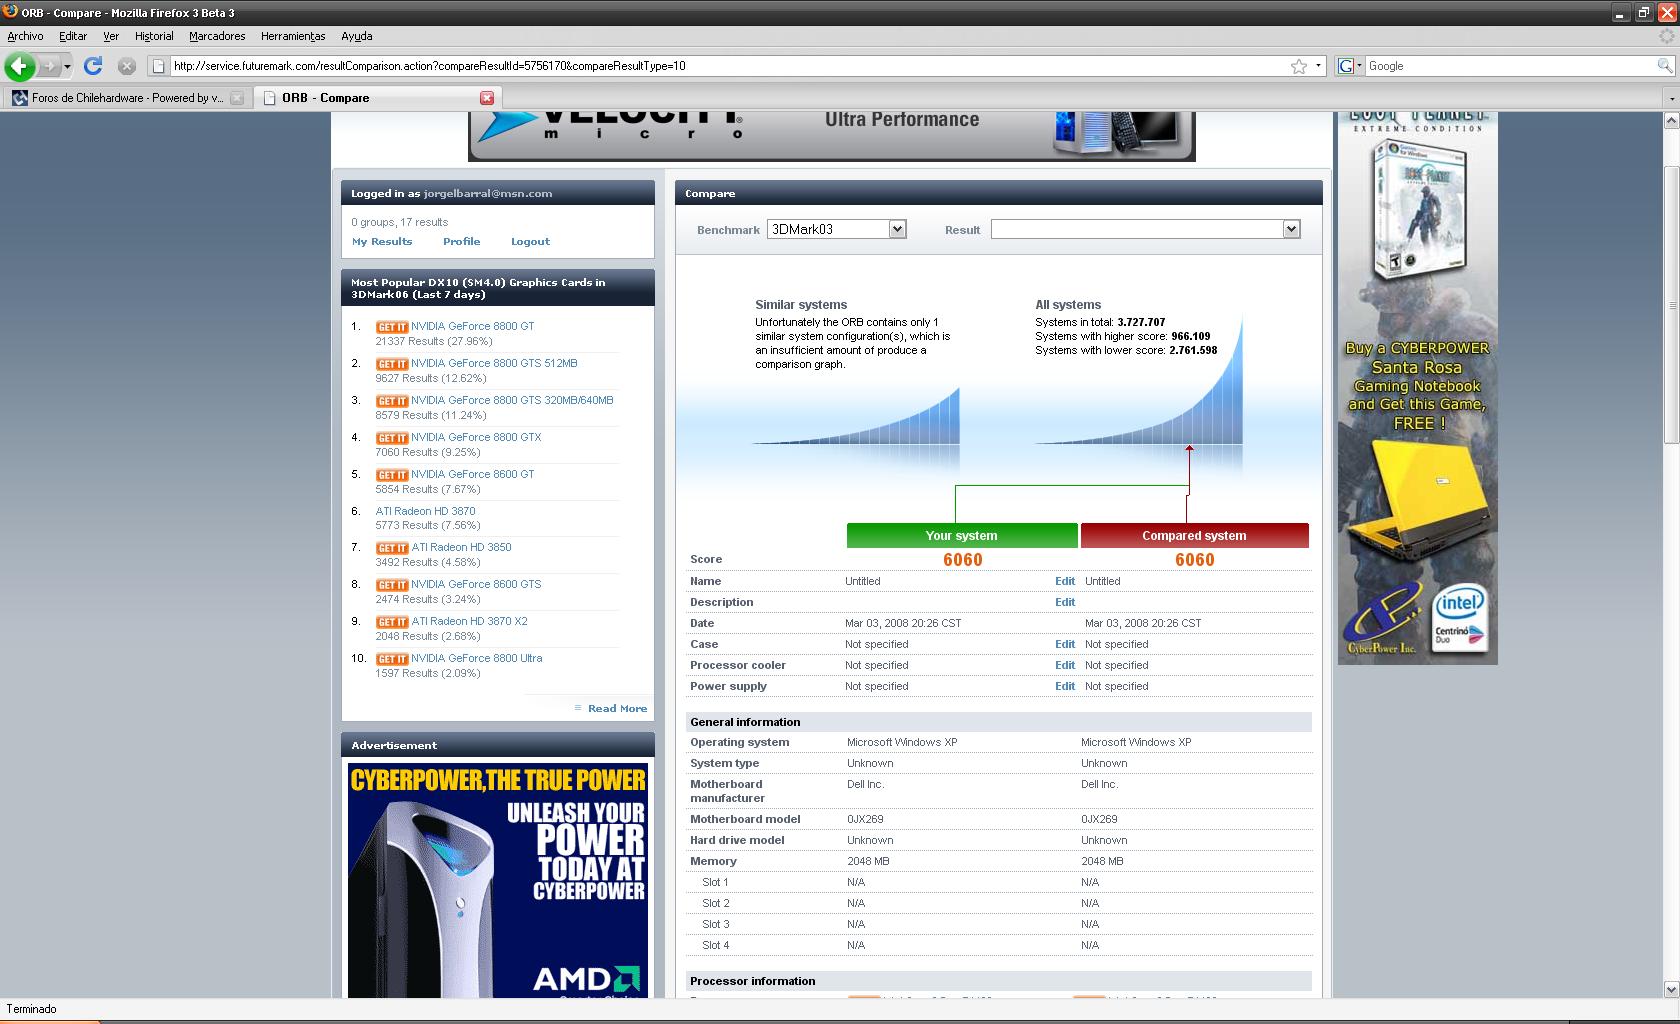Click the Cyberpower AMD advertisement

[x=498, y=880]
